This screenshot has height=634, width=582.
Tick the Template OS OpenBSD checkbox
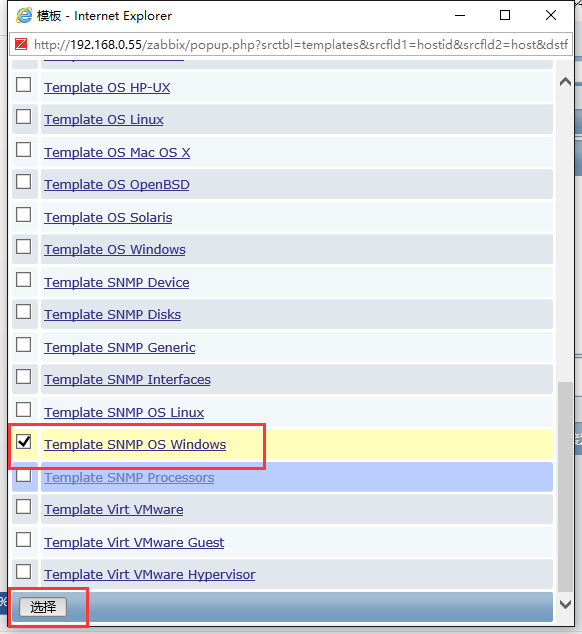point(23,182)
